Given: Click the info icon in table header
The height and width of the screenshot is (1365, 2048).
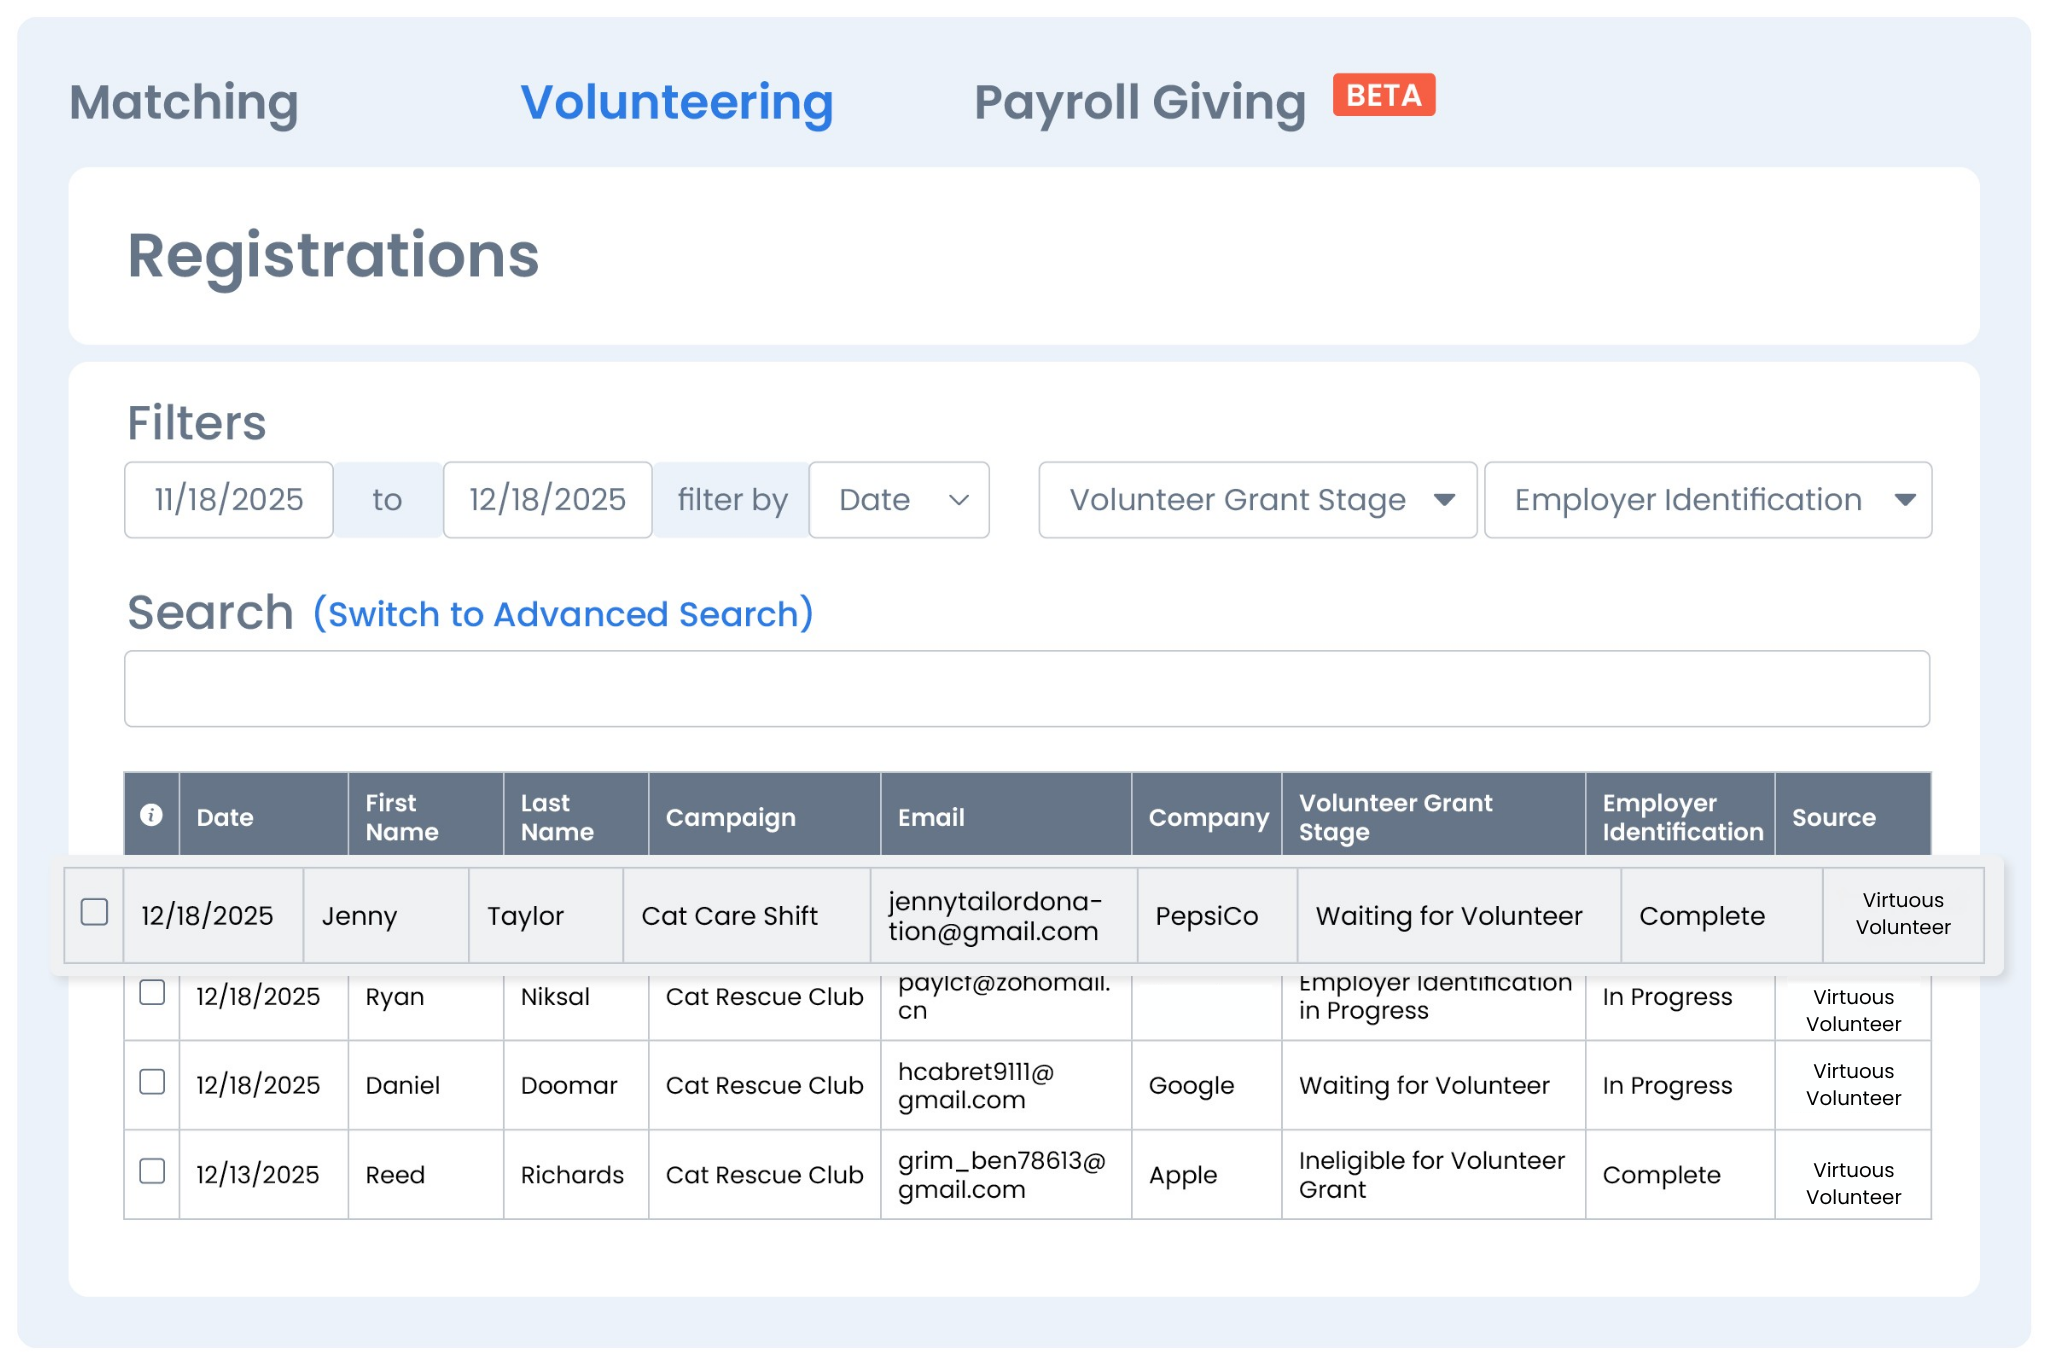Looking at the screenshot, I should (x=151, y=815).
